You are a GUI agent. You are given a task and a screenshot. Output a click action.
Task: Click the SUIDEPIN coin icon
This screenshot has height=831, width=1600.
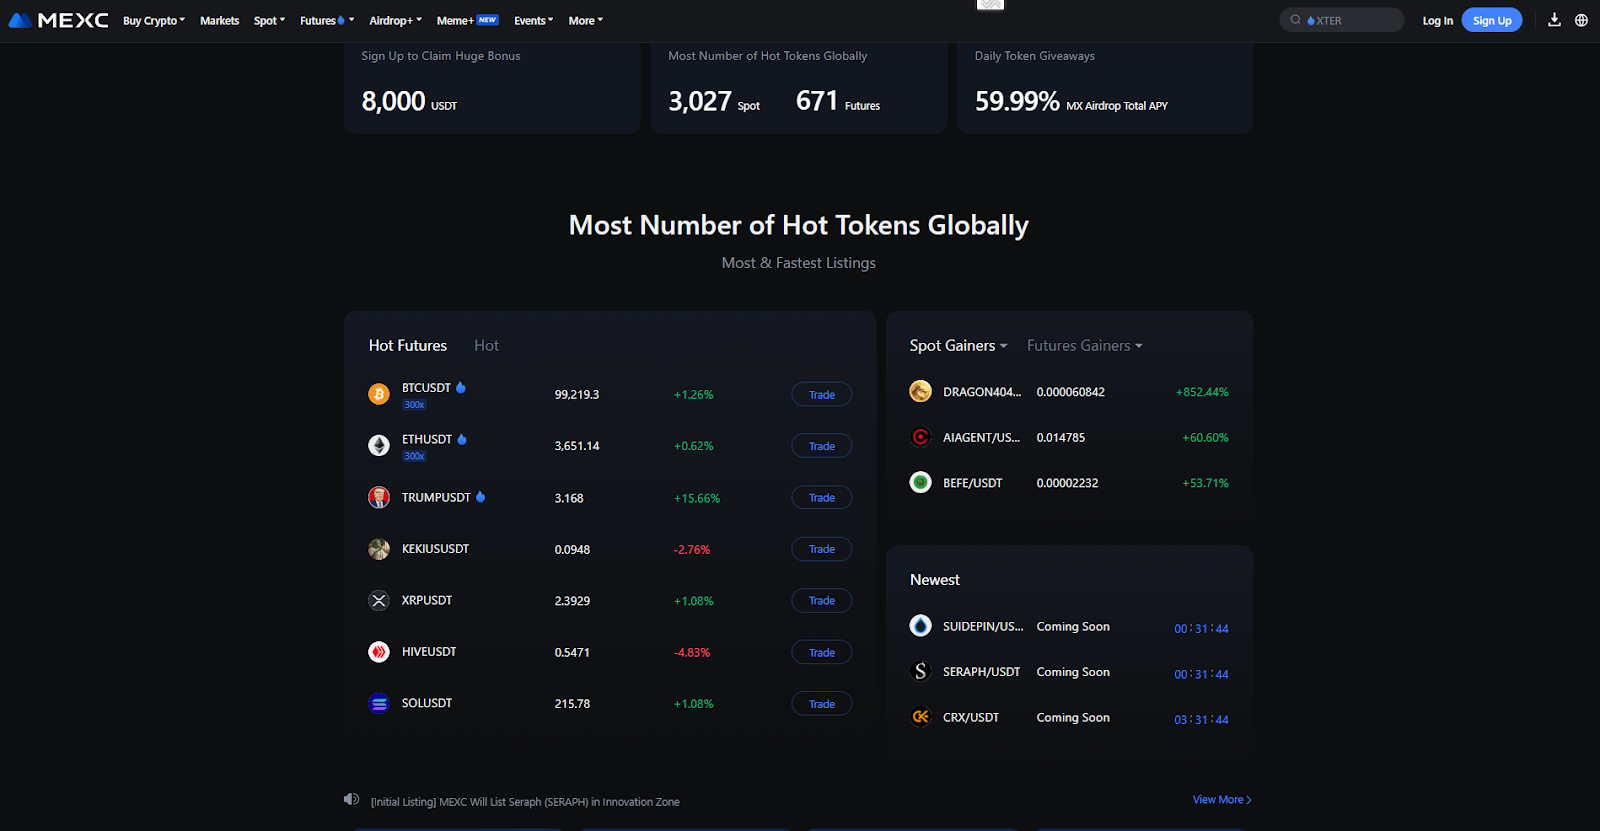click(921, 626)
